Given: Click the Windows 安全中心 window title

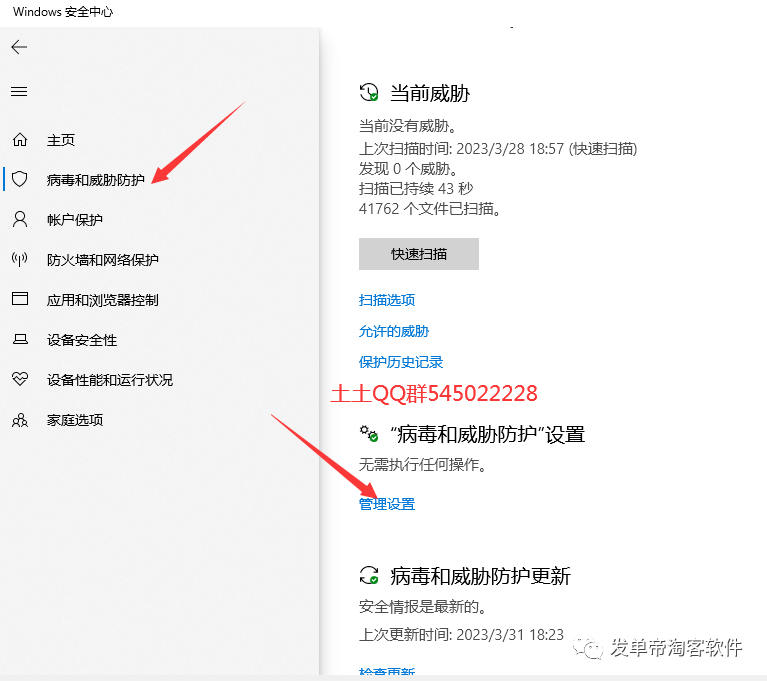Looking at the screenshot, I should [x=63, y=12].
